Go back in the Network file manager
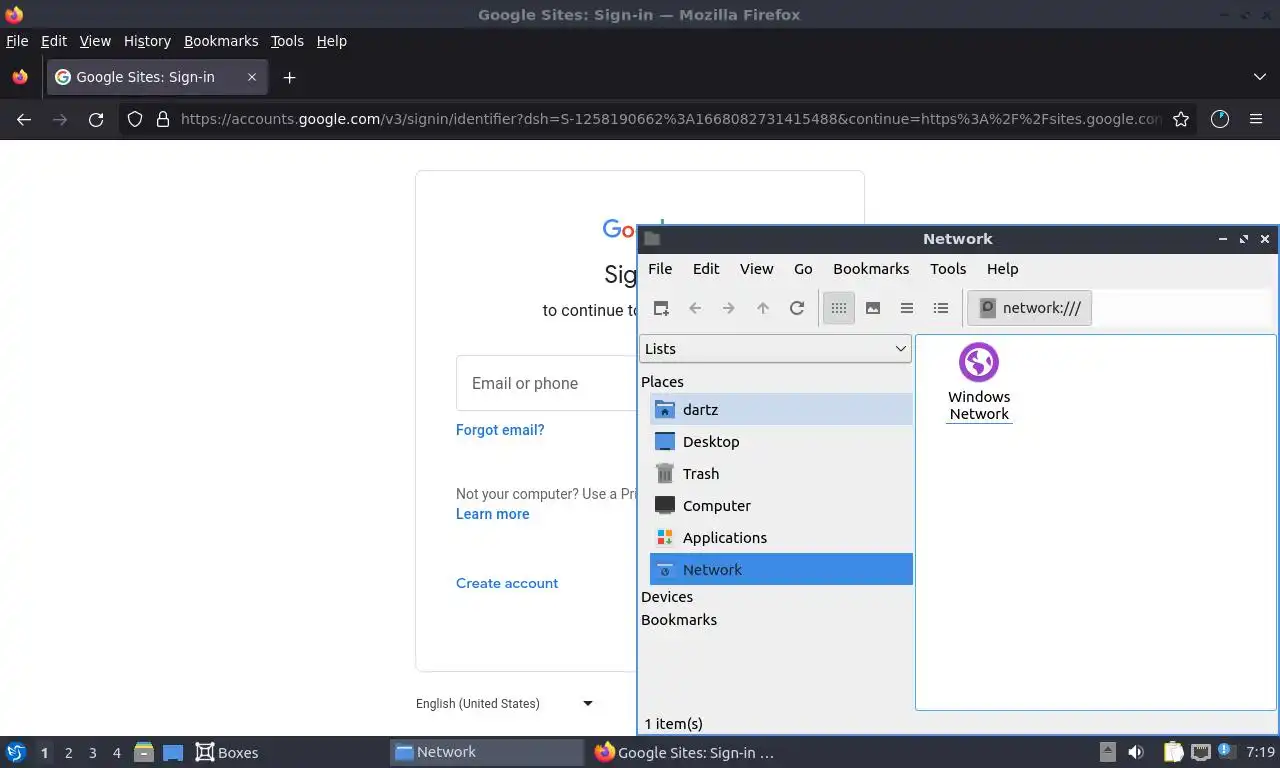This screenshot has height=768, width=1280. click(695, 308)
